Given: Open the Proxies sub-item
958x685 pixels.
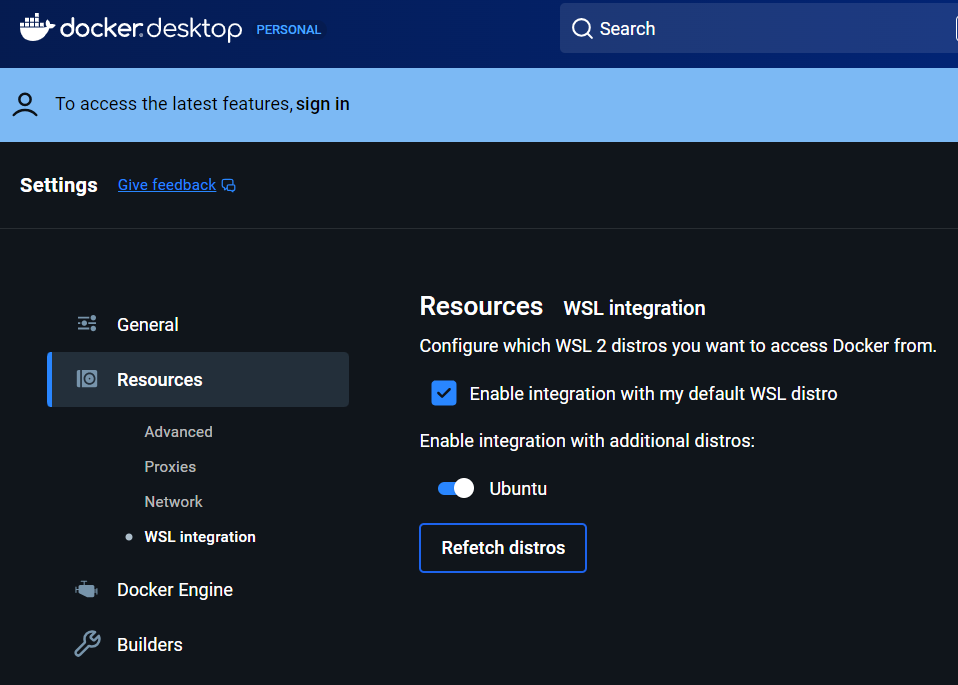Looking at the screenshot, I should tap(170, 466).
